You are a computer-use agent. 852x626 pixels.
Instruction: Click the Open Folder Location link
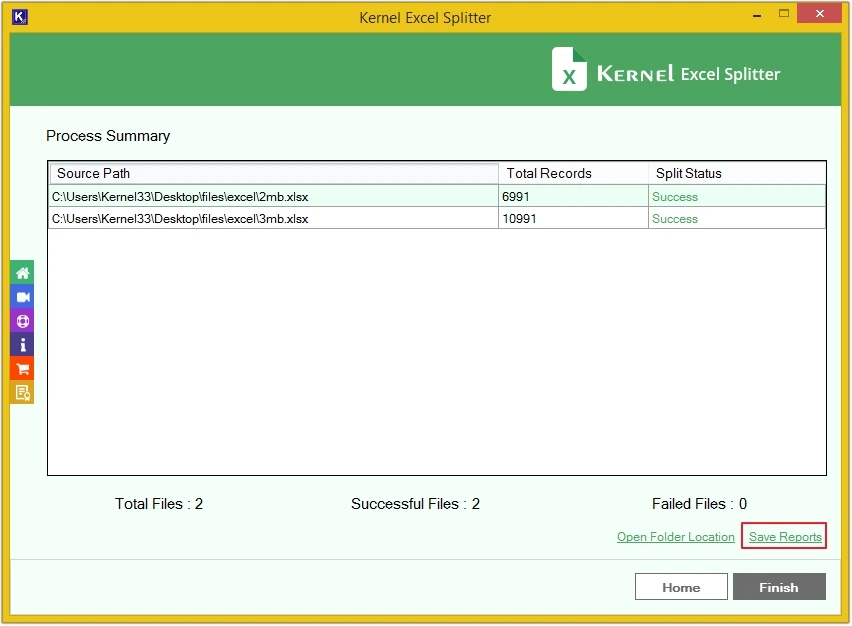point(675,536)
